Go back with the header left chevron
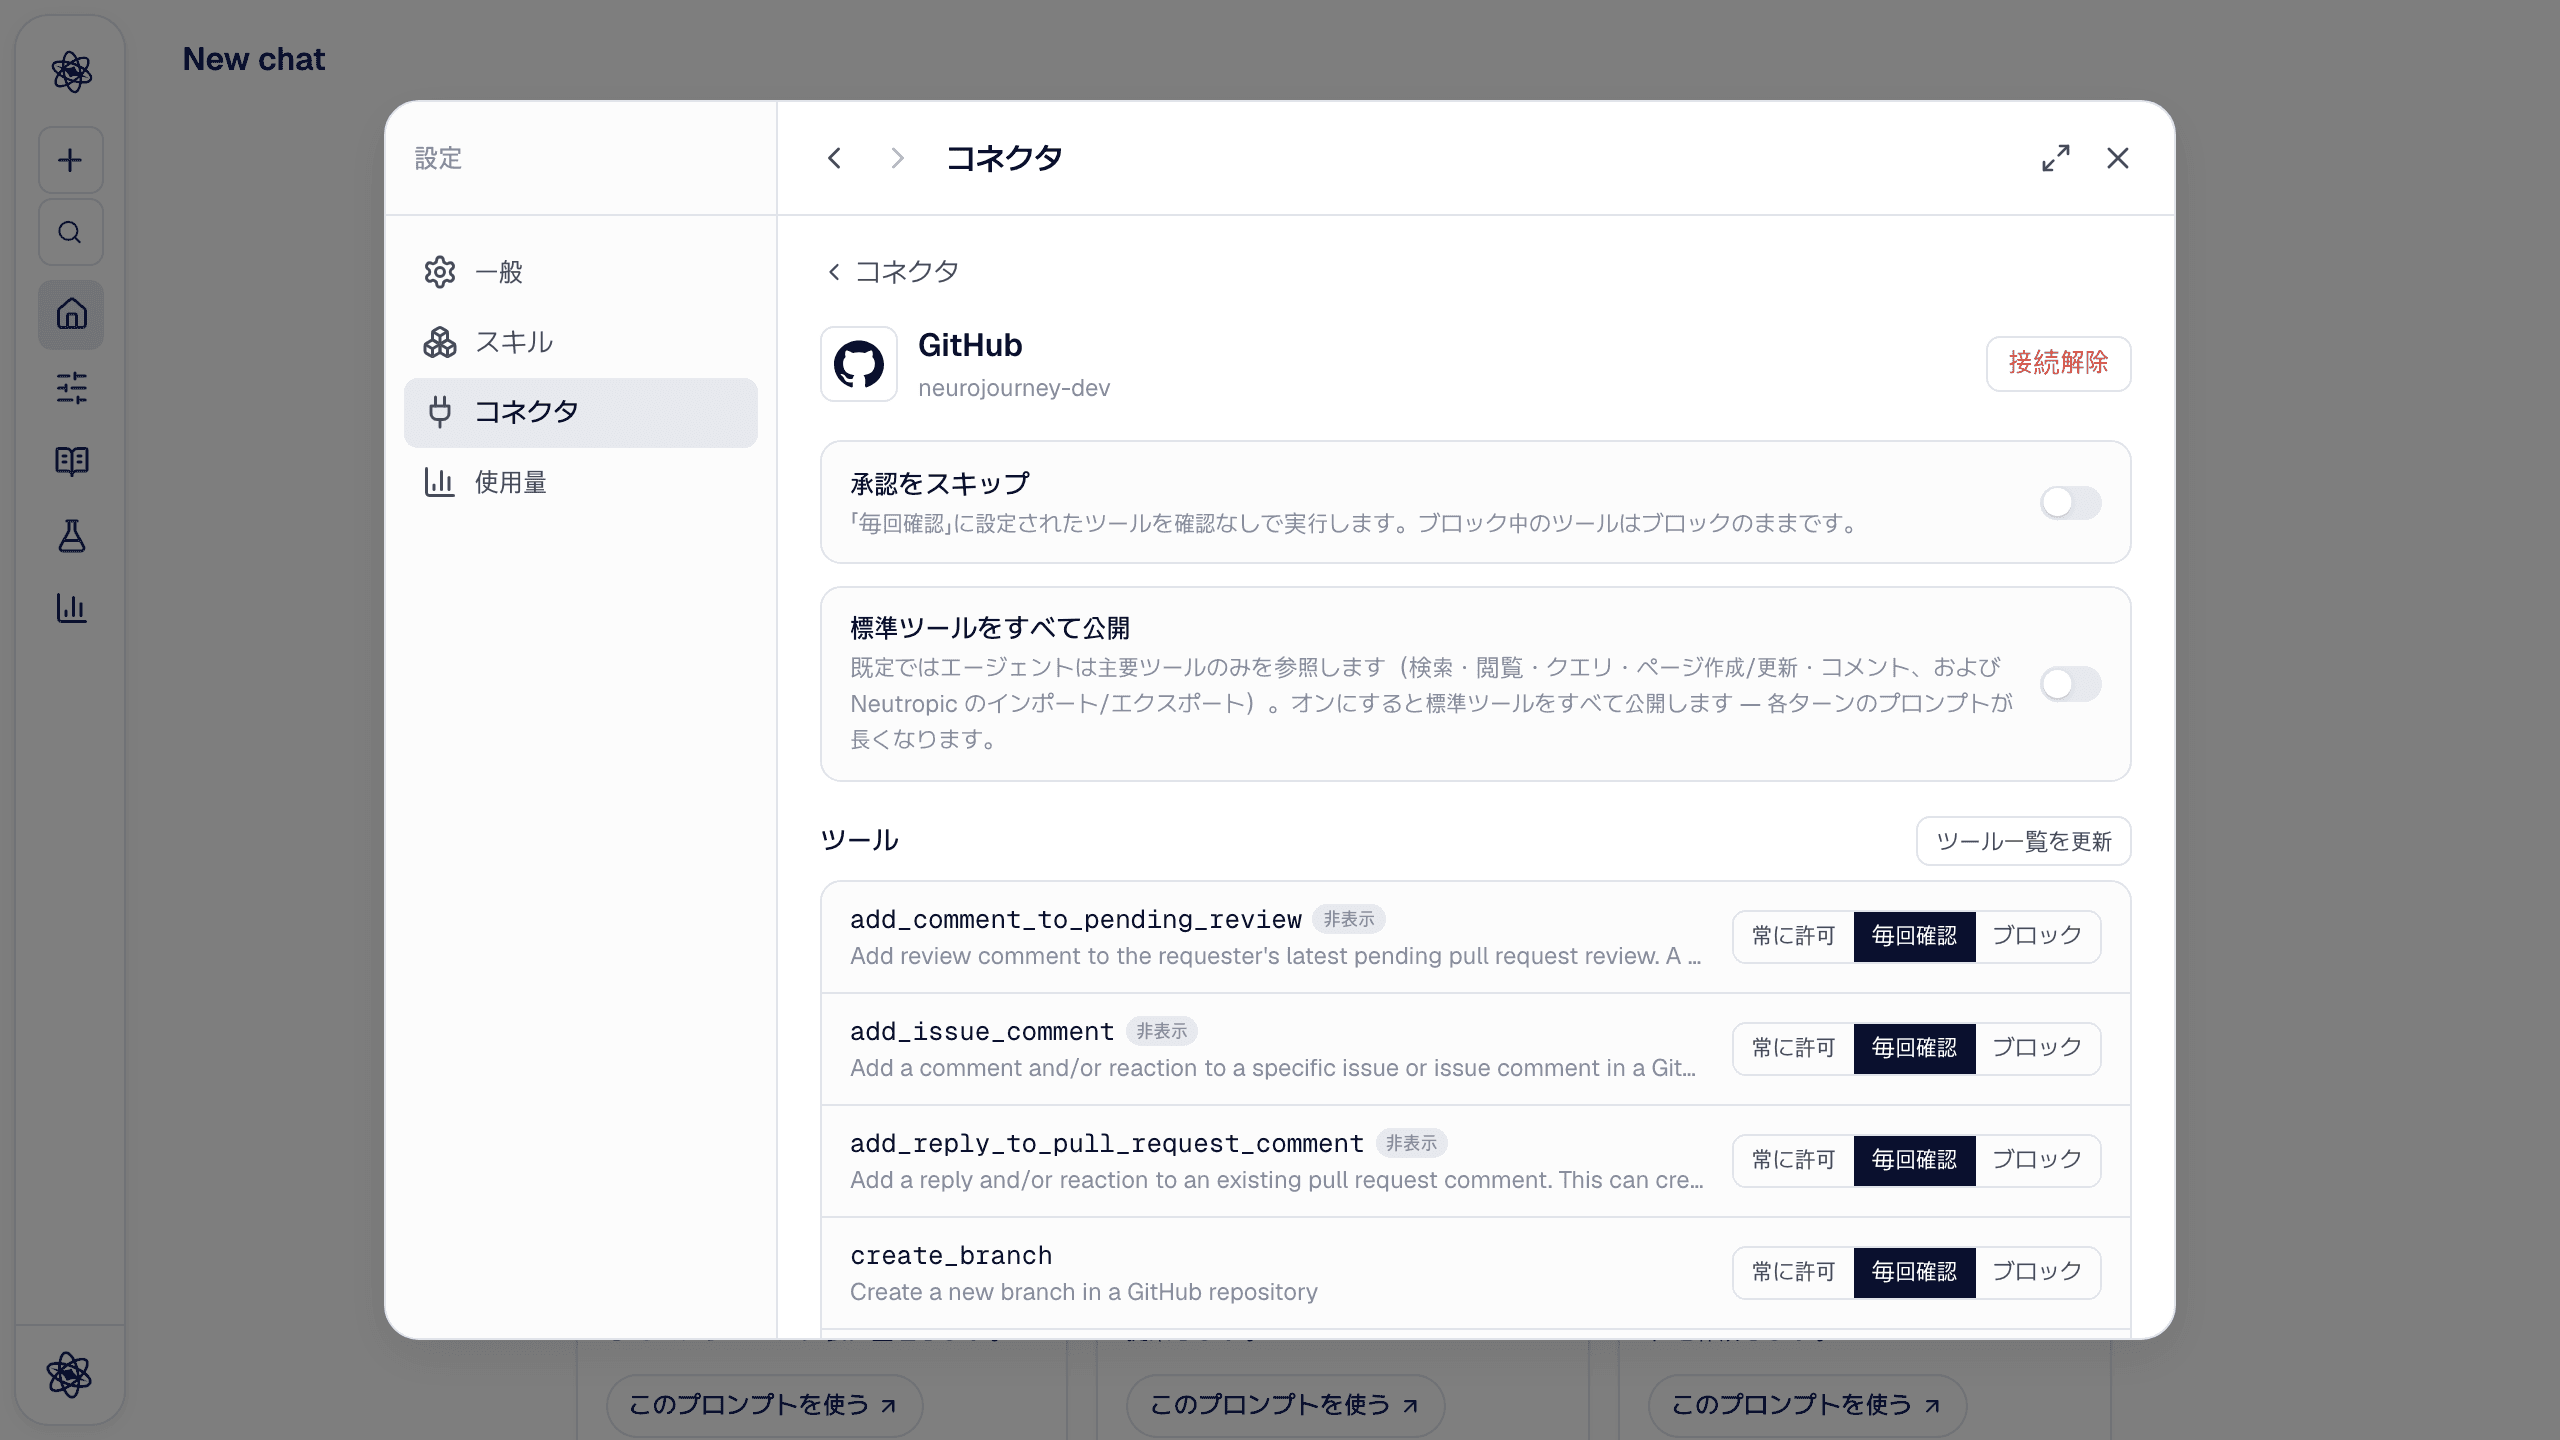 (x=835, y=158)
